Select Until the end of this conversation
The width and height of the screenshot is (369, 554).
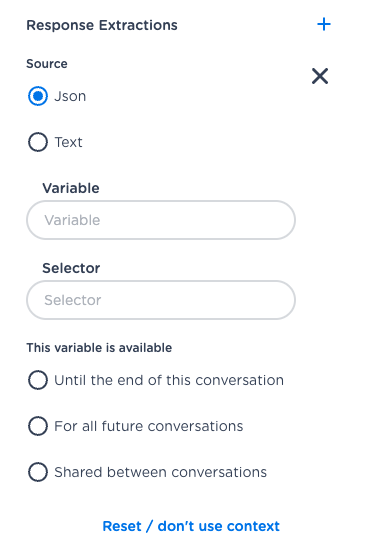(x=38, y=380)
